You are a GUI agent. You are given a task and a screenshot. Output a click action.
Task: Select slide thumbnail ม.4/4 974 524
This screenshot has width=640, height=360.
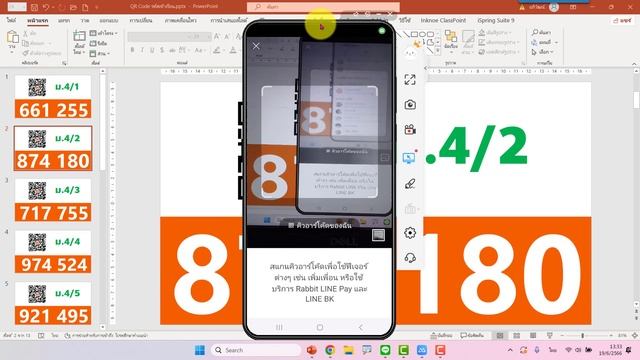[x=53, y=251]
